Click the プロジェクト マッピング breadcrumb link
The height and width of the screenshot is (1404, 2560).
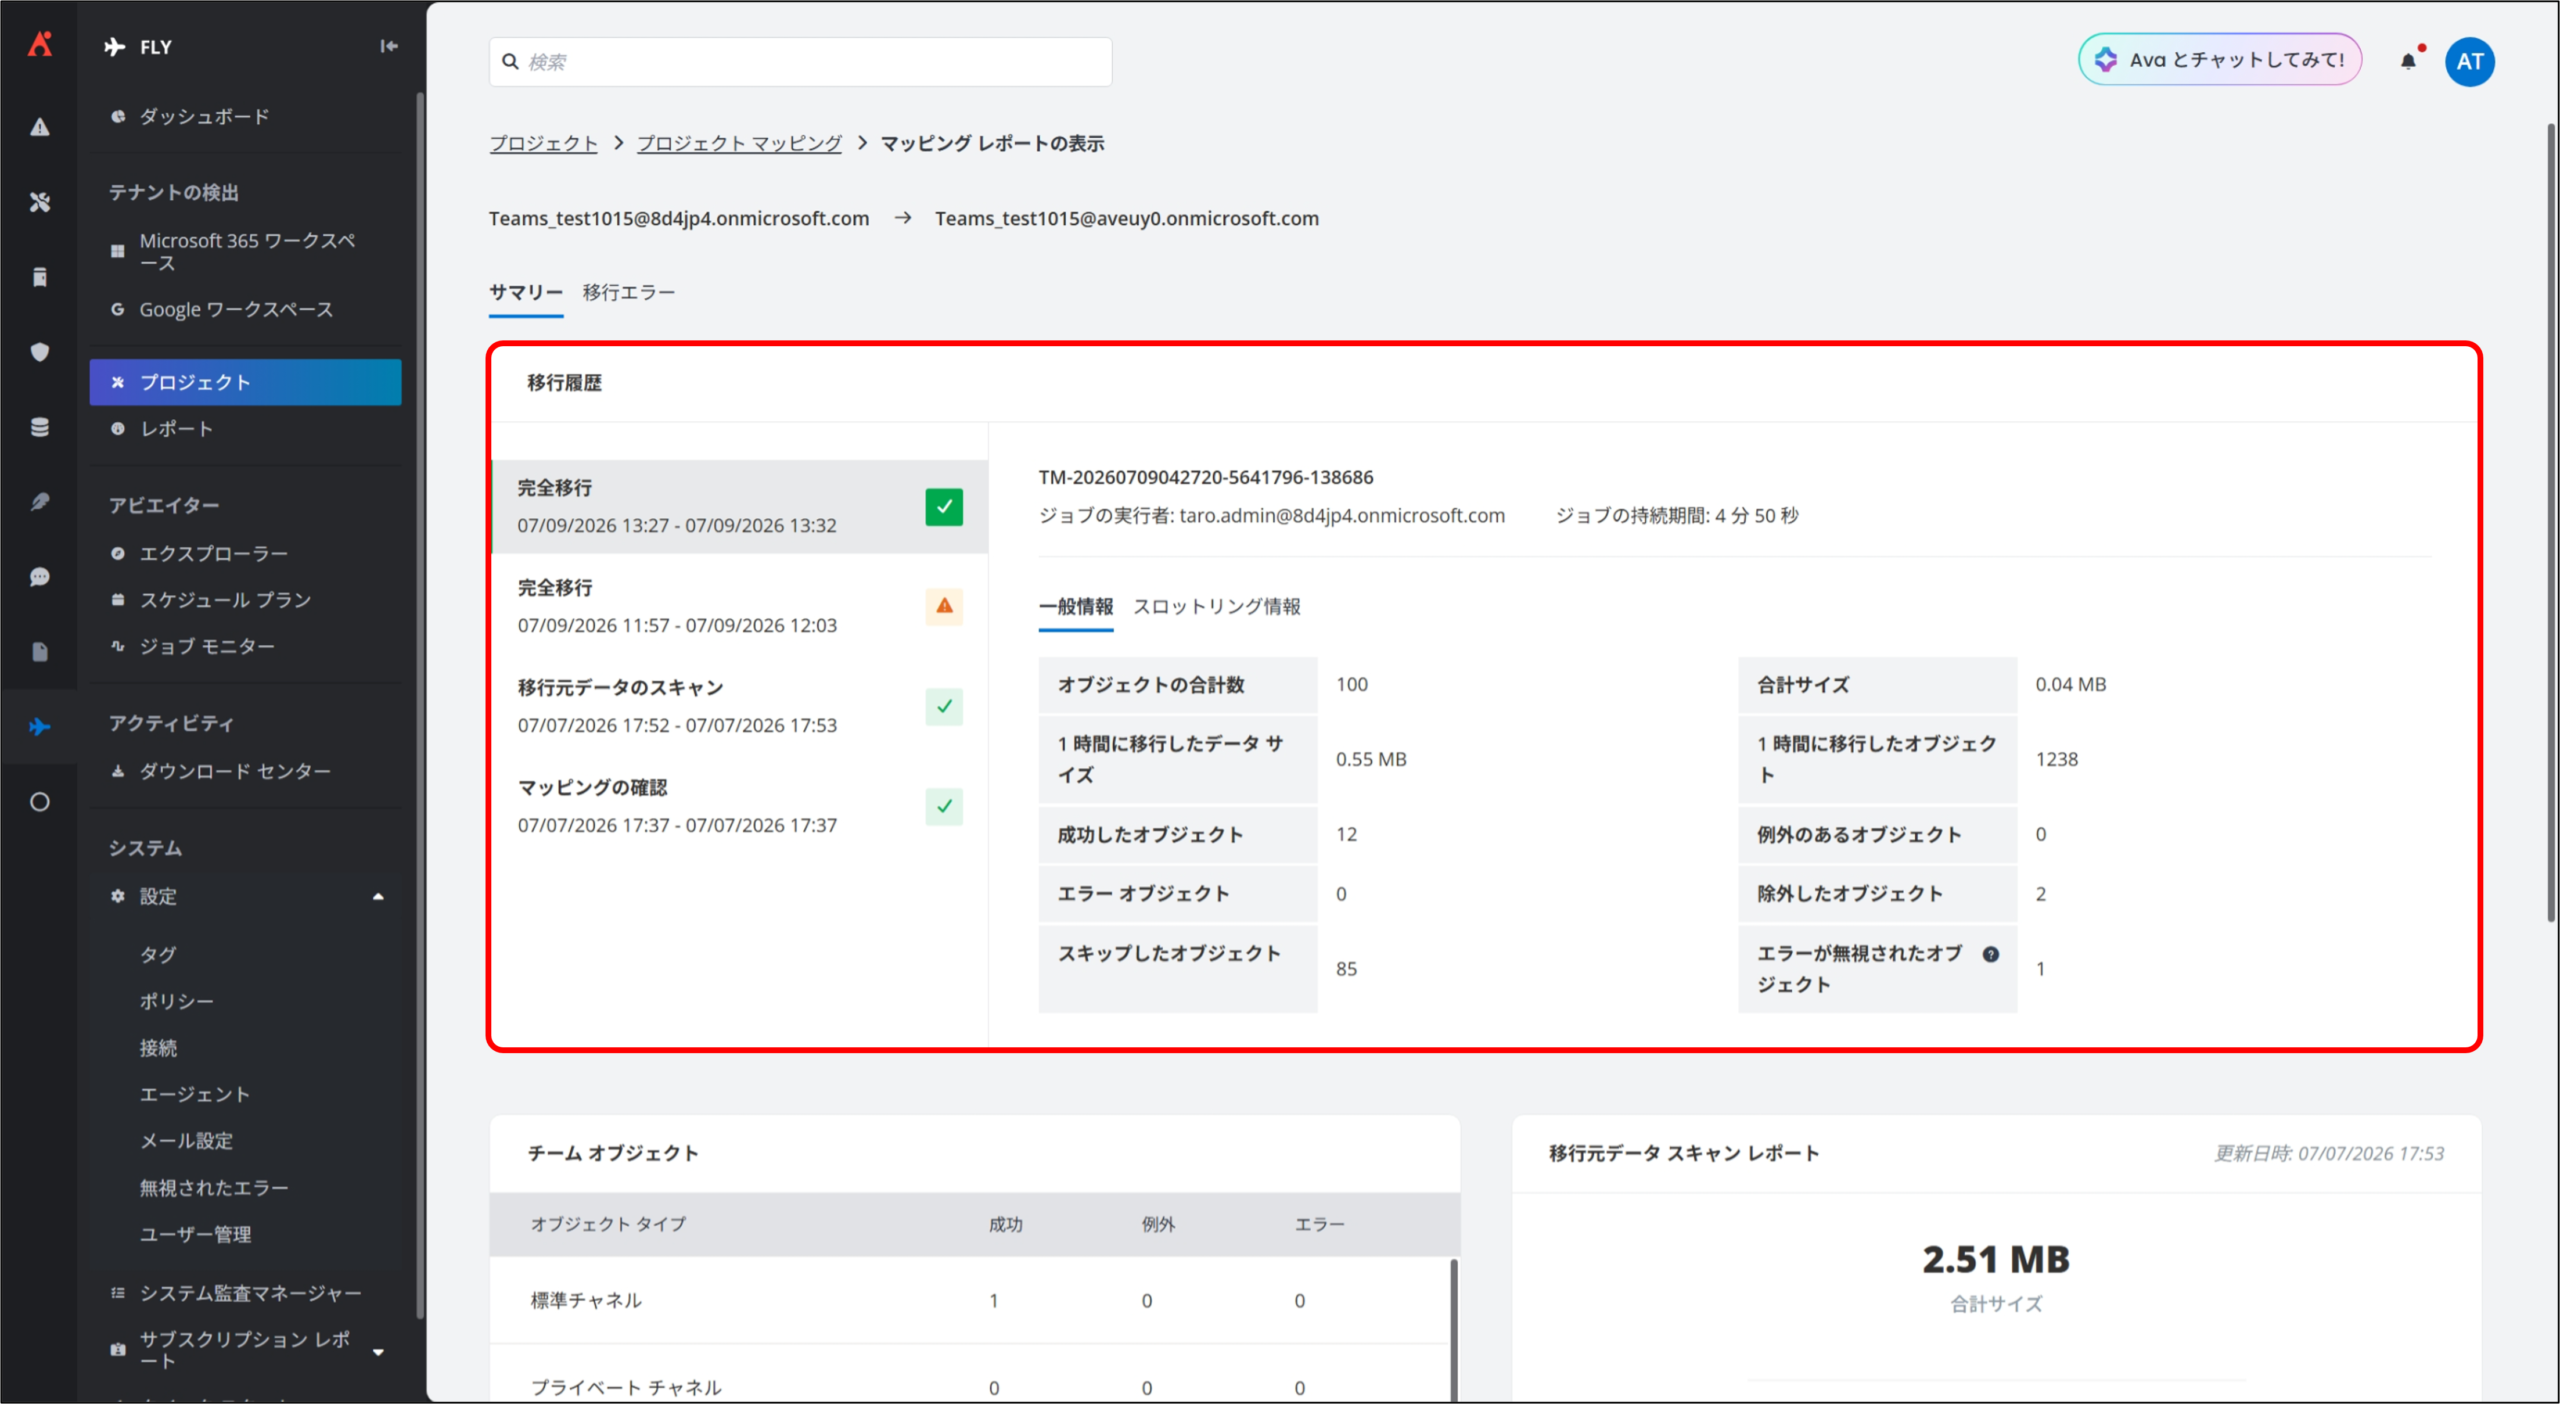(739, 143)
